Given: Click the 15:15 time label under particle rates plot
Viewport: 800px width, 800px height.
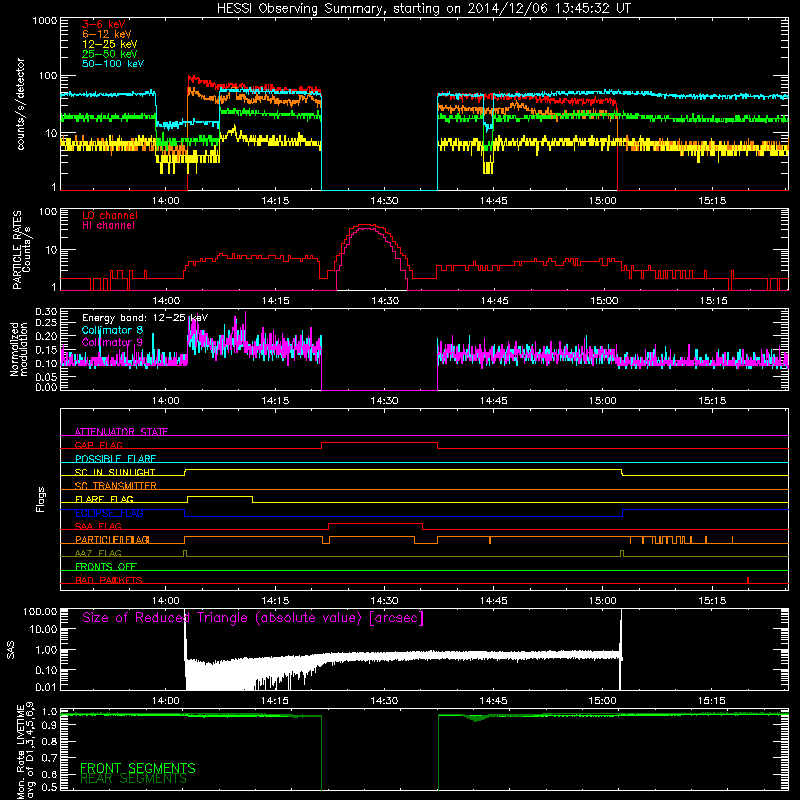Looking at the screenshot, I should 713,301.
